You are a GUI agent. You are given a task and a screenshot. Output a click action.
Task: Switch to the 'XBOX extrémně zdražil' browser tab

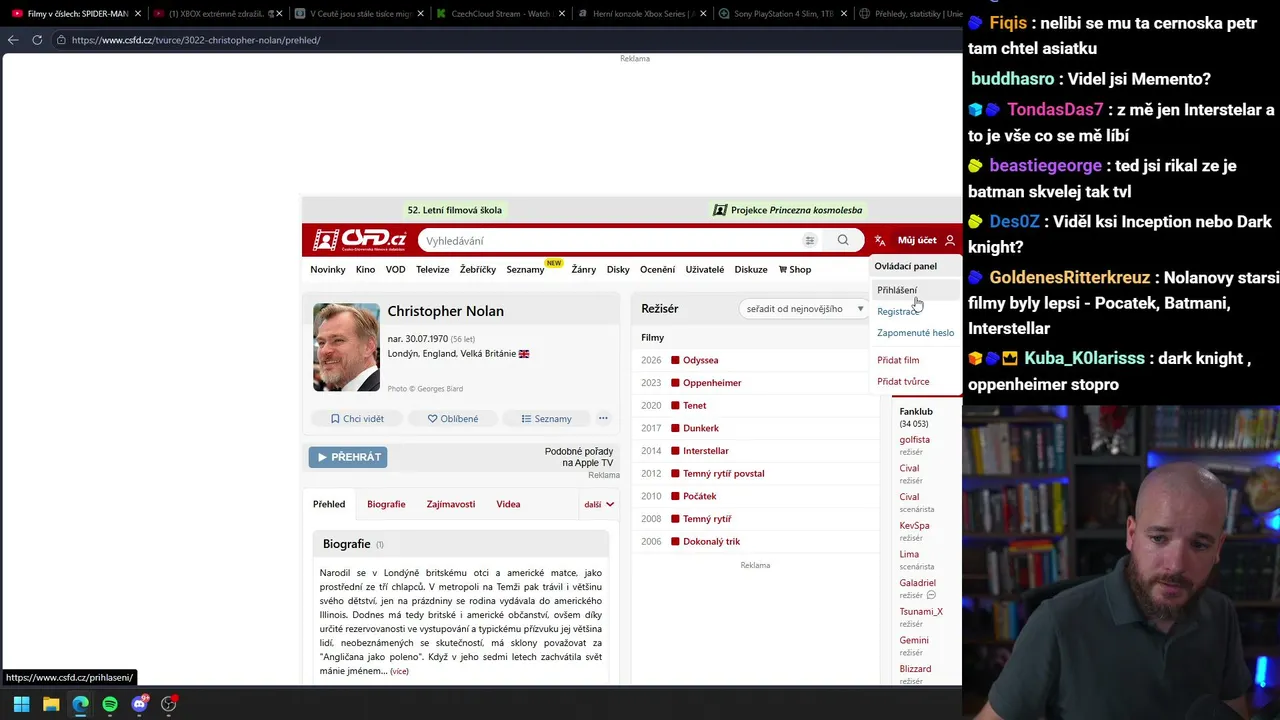(218, 14)
